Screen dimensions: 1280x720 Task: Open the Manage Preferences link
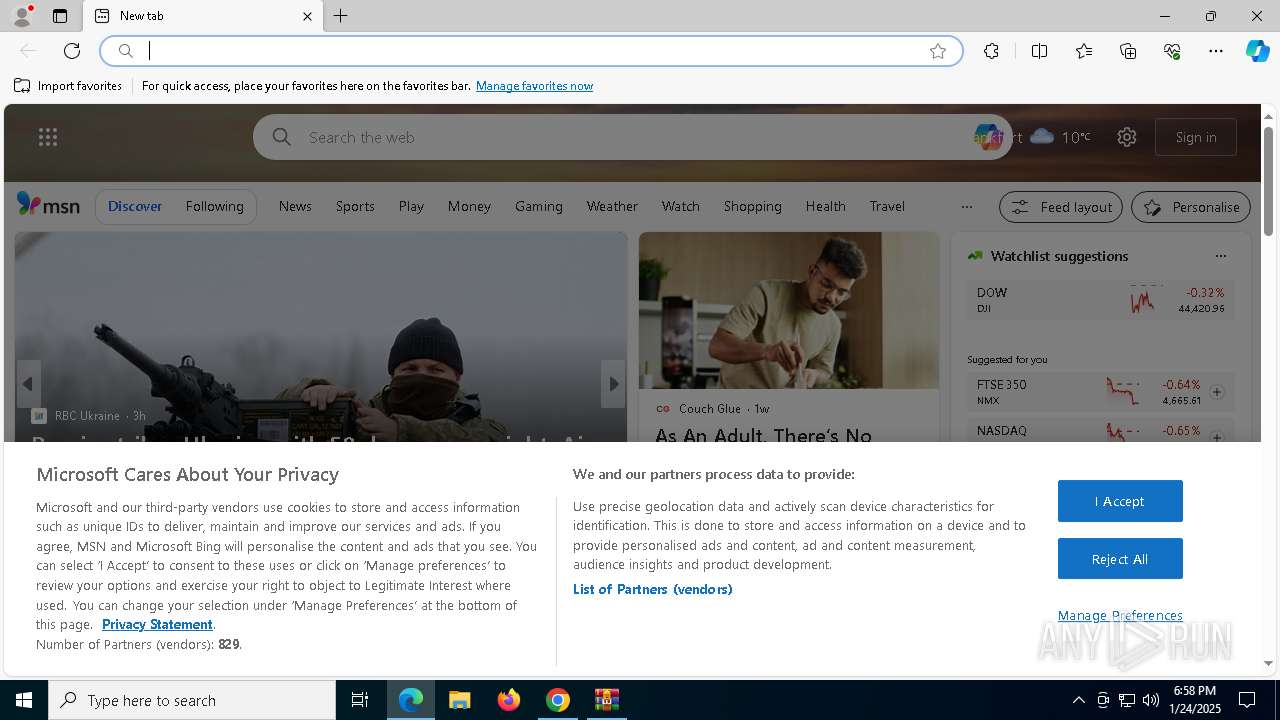[1120, 615]
